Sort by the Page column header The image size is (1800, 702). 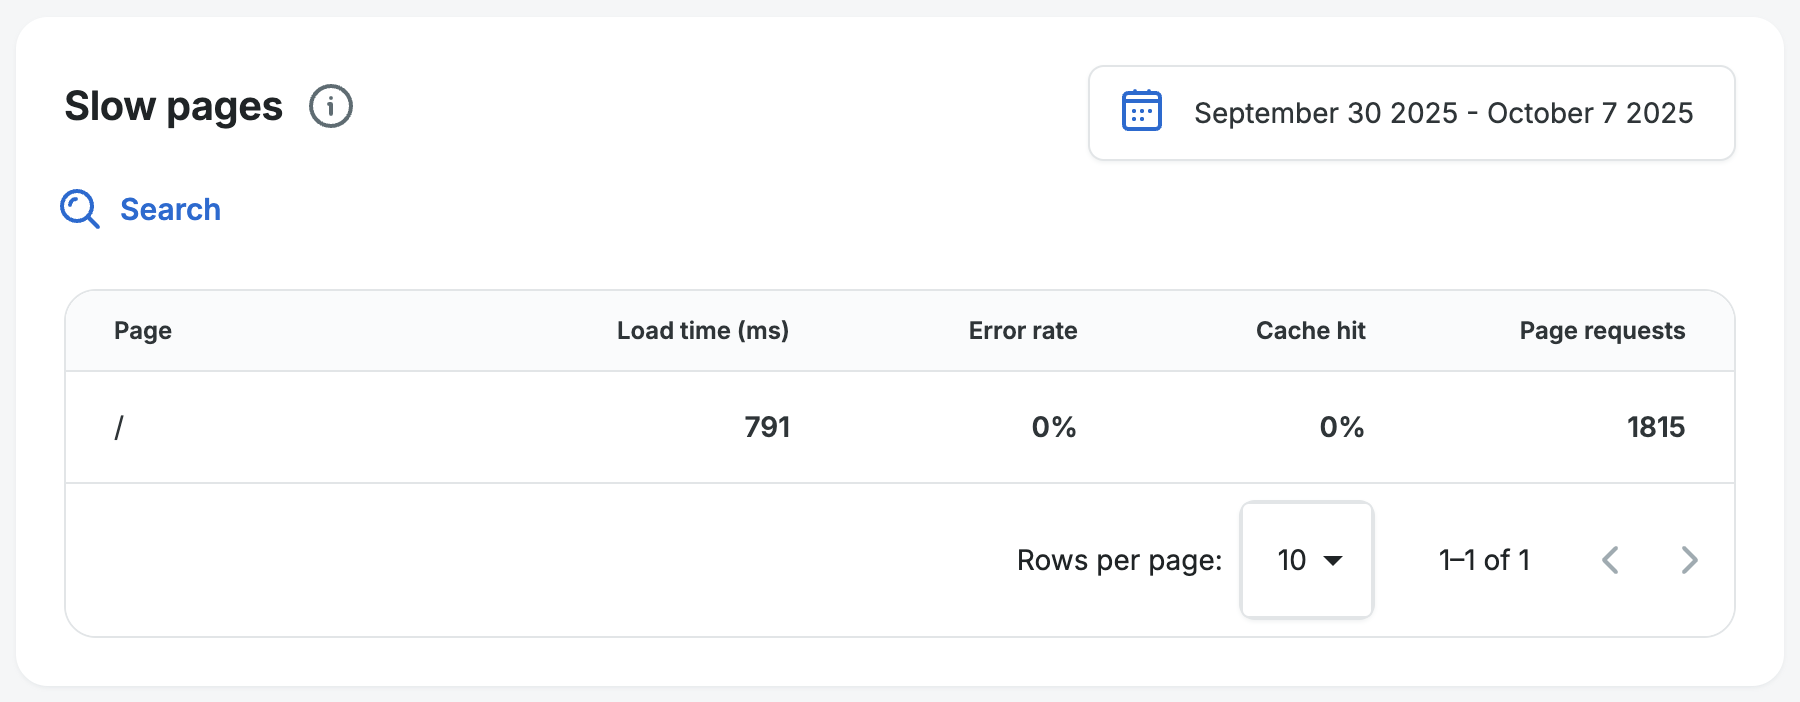[x=143, y=331]
